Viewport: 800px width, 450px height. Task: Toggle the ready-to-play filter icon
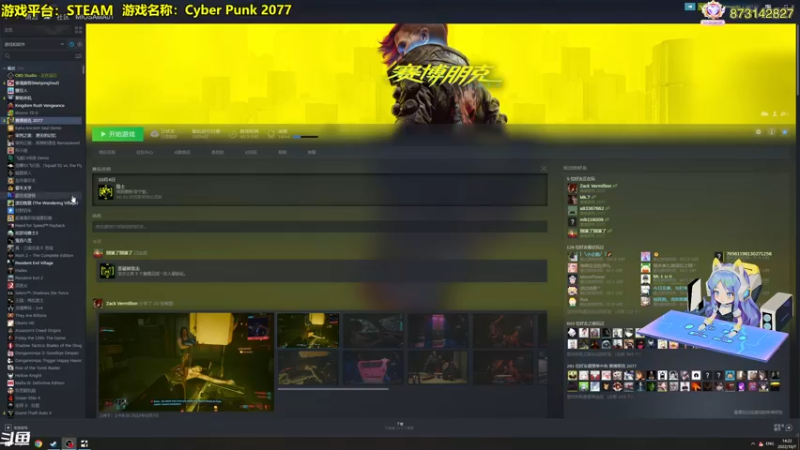click(80, 44)
